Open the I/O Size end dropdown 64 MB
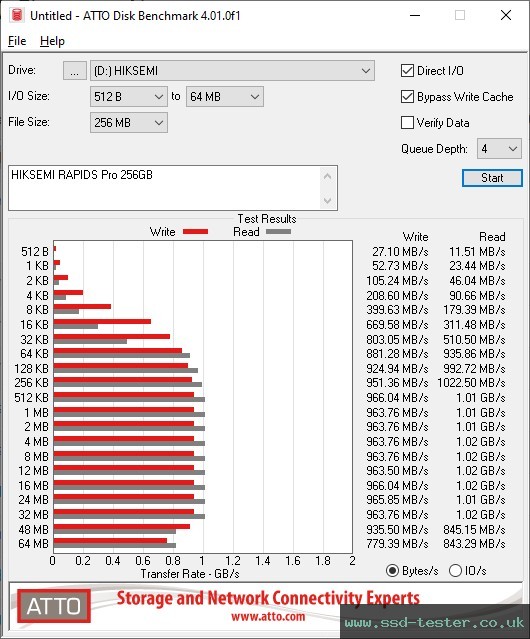Screen dimensions: 530x639 point(224,97)
